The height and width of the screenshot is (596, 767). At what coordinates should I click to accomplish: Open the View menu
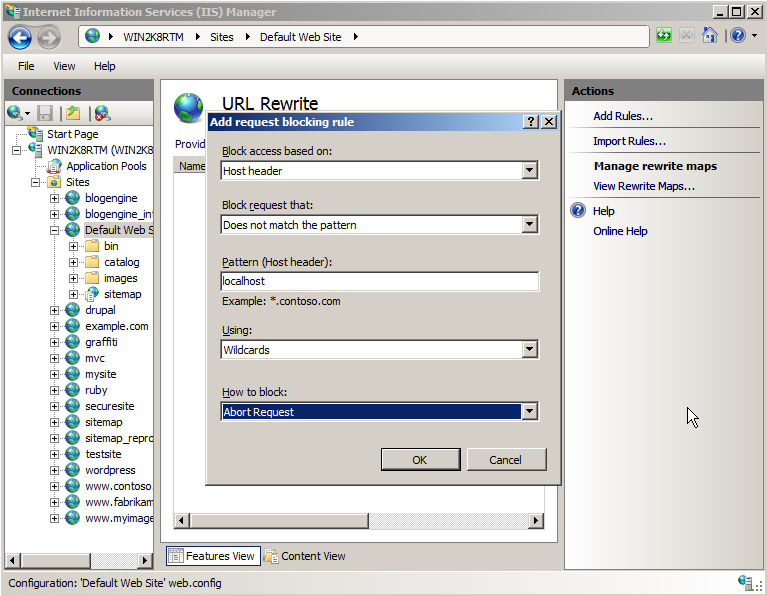pos(64,66)
